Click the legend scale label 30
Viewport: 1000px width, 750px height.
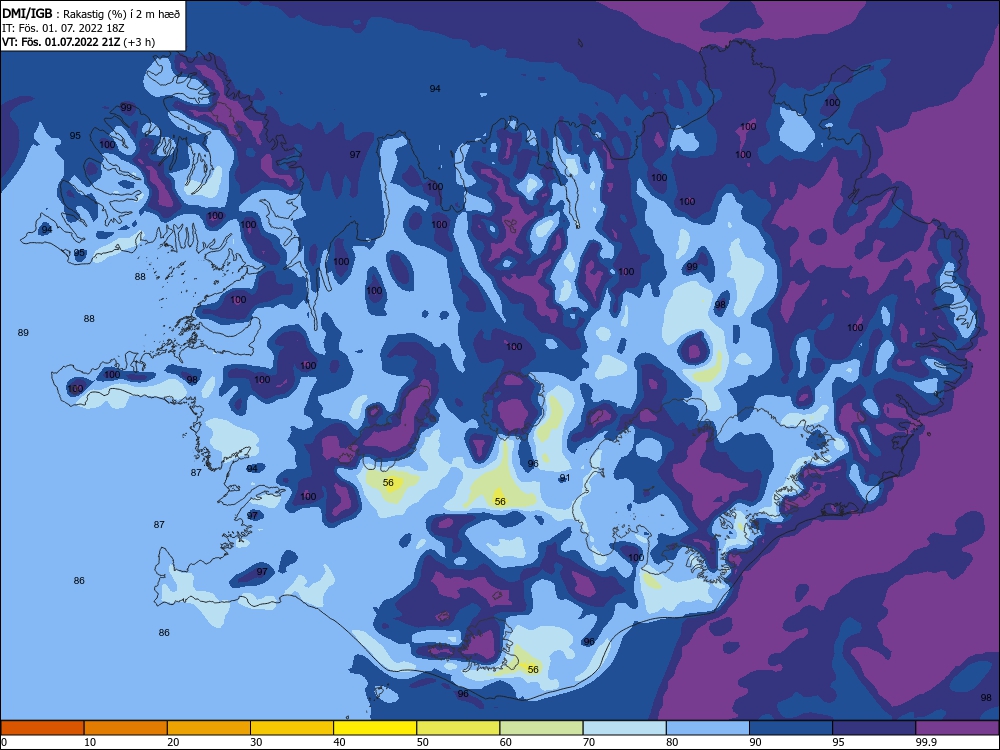(x=256, y=742)
